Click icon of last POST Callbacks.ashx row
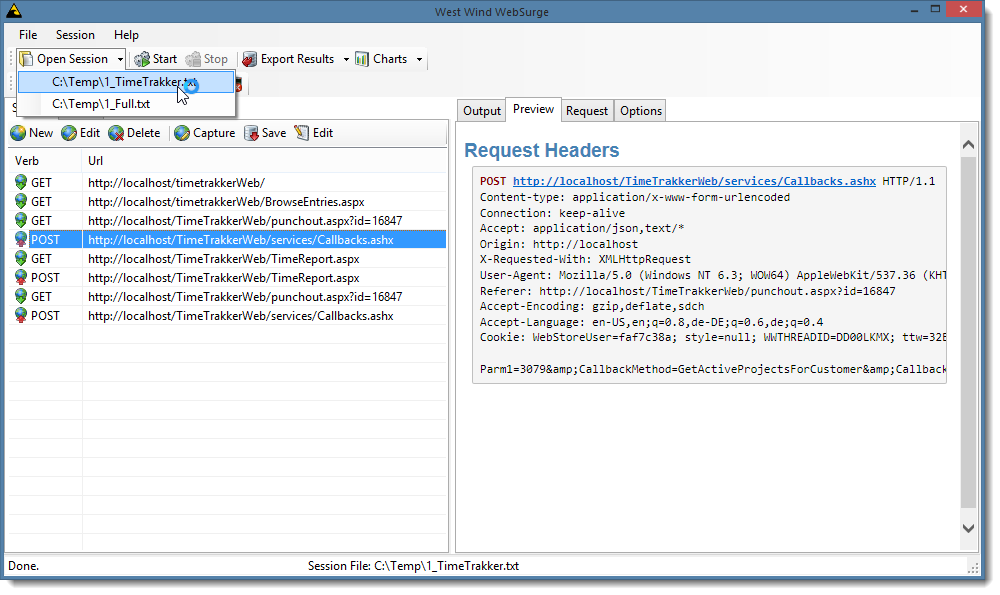1000x595 pixels. (x=21, y=316)
